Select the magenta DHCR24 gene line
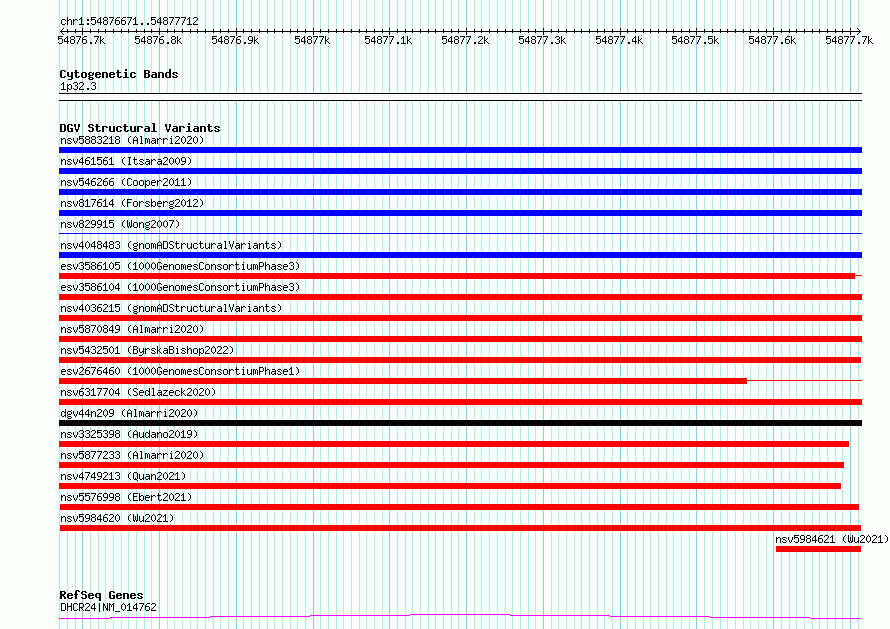Screen dimensions: 890x629 tap(460, 617)
